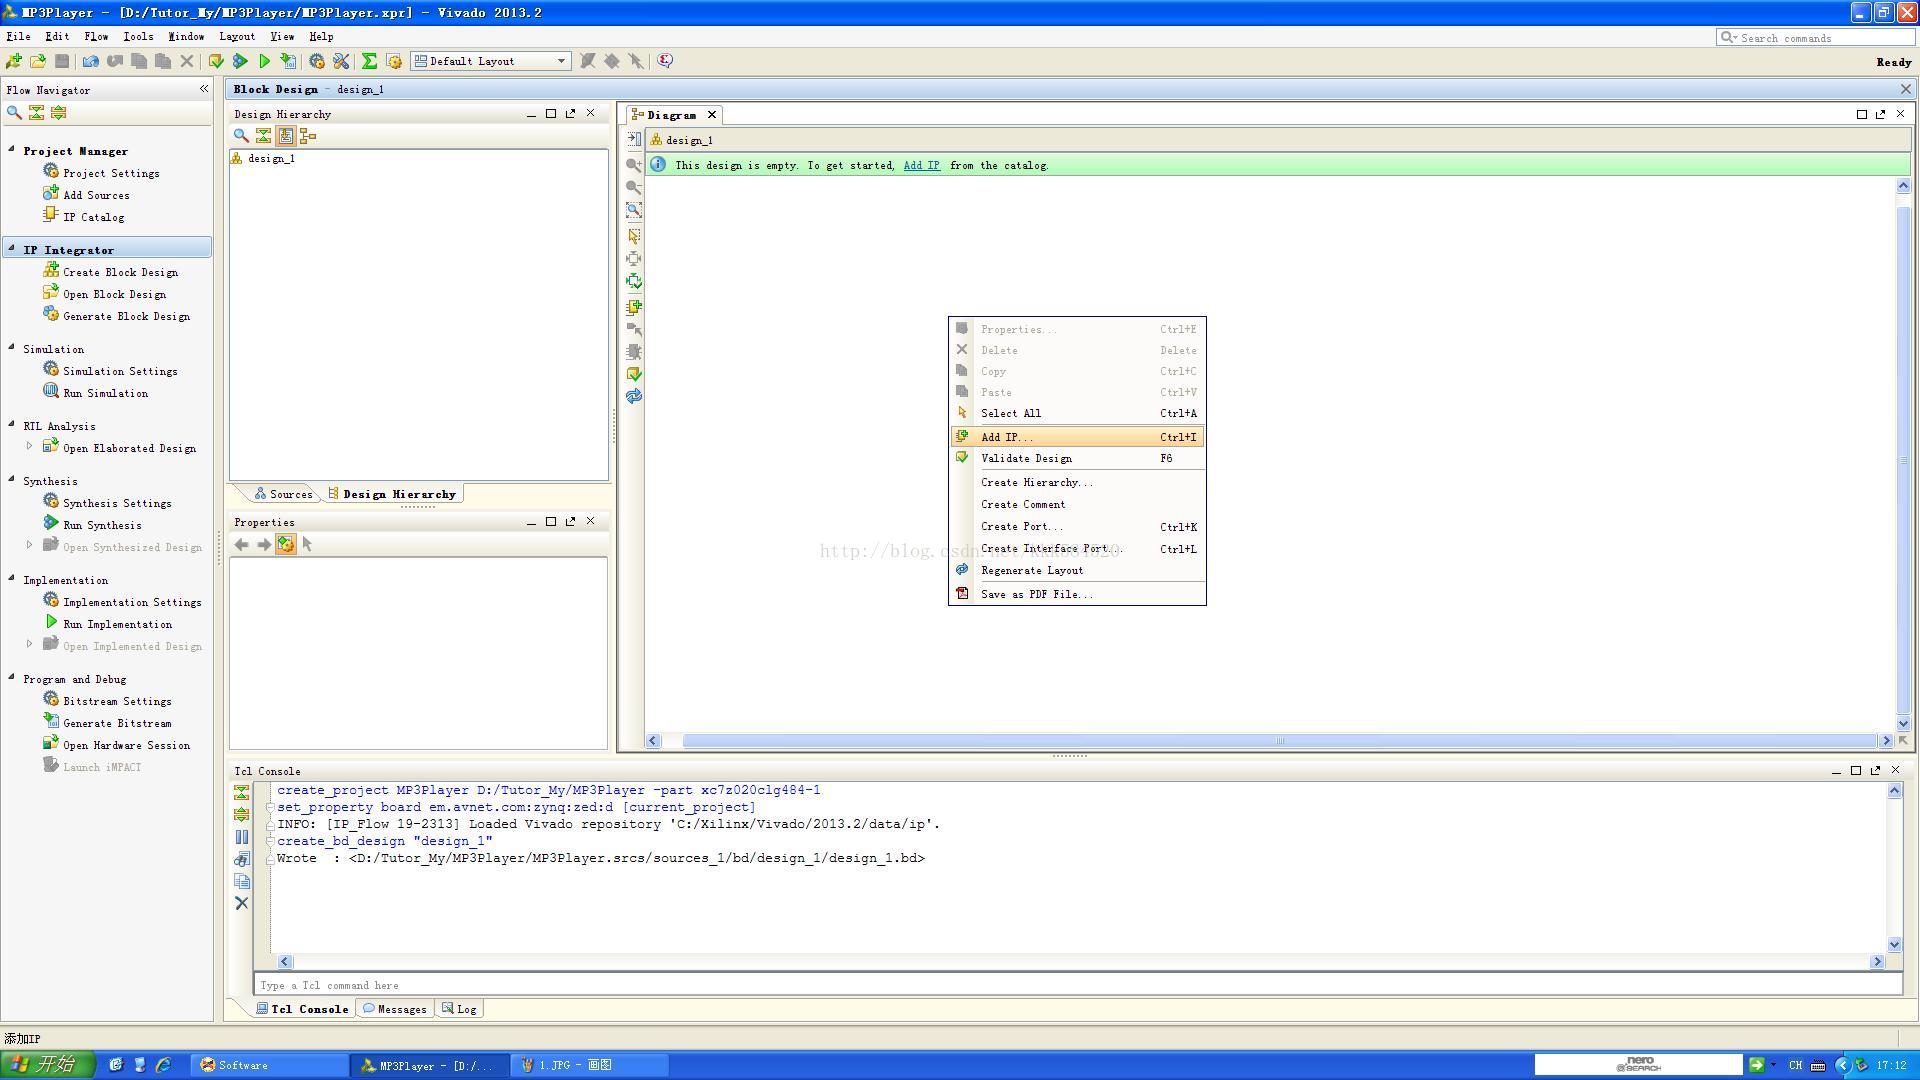Select Create Hierarchy in context menu
Image resolution: width=1920 pixels, height=1080 pixels.
click(1077, 482)
